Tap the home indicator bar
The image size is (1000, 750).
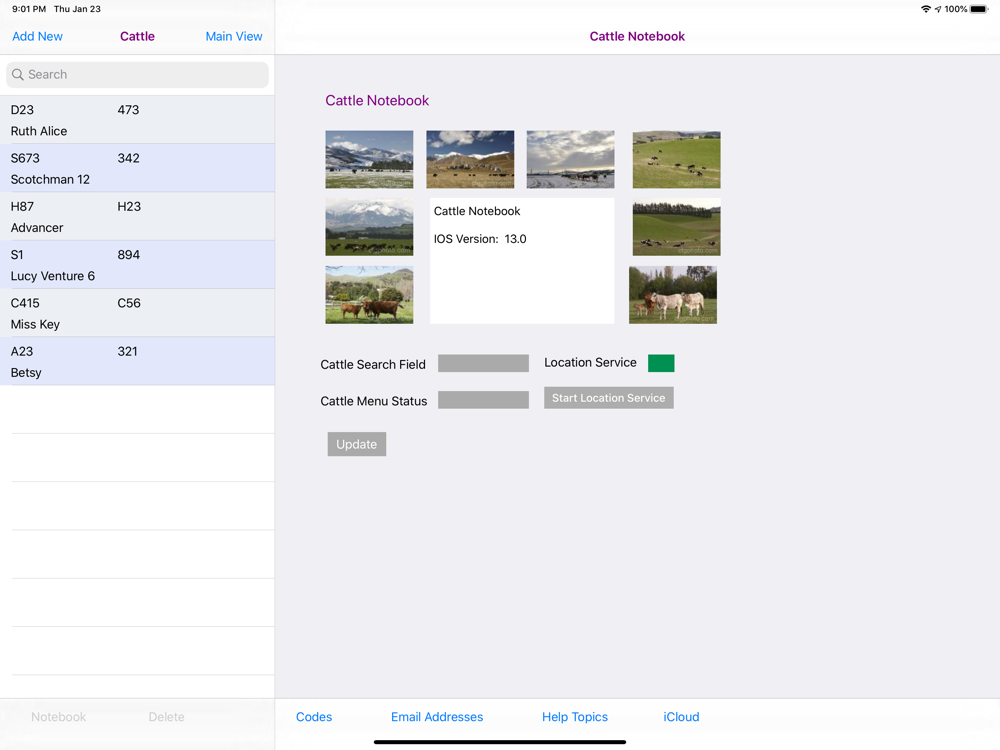(500, 742)
